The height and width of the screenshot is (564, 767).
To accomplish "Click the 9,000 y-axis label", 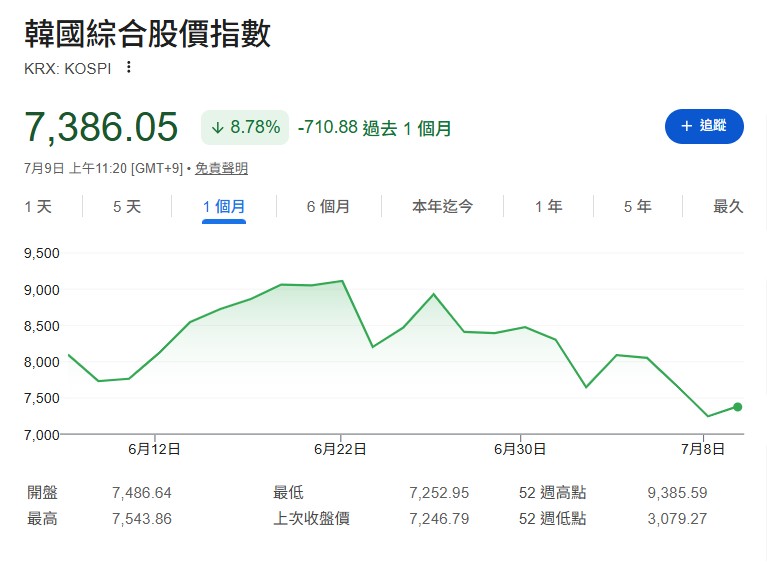I will (42, 290).
